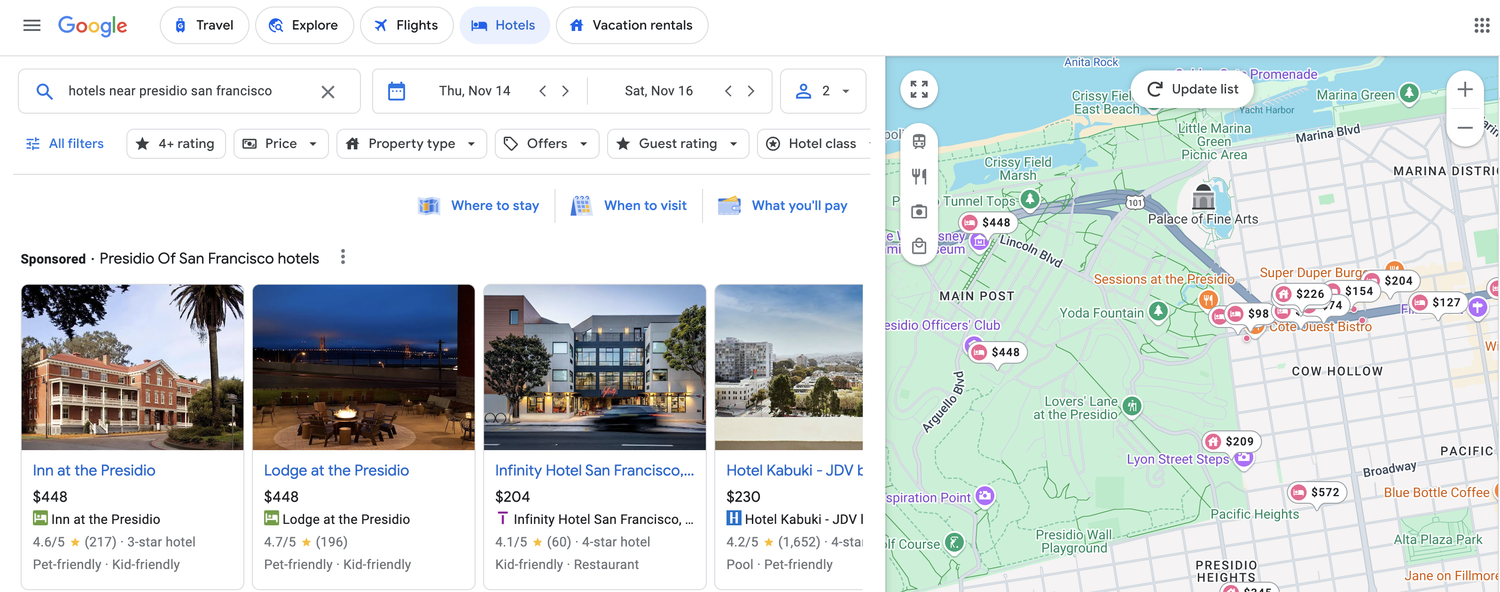The height and width of the screenshot is (592, 1500).
Task: Switch to the Flights tab
Action: [x=406, y=25]
